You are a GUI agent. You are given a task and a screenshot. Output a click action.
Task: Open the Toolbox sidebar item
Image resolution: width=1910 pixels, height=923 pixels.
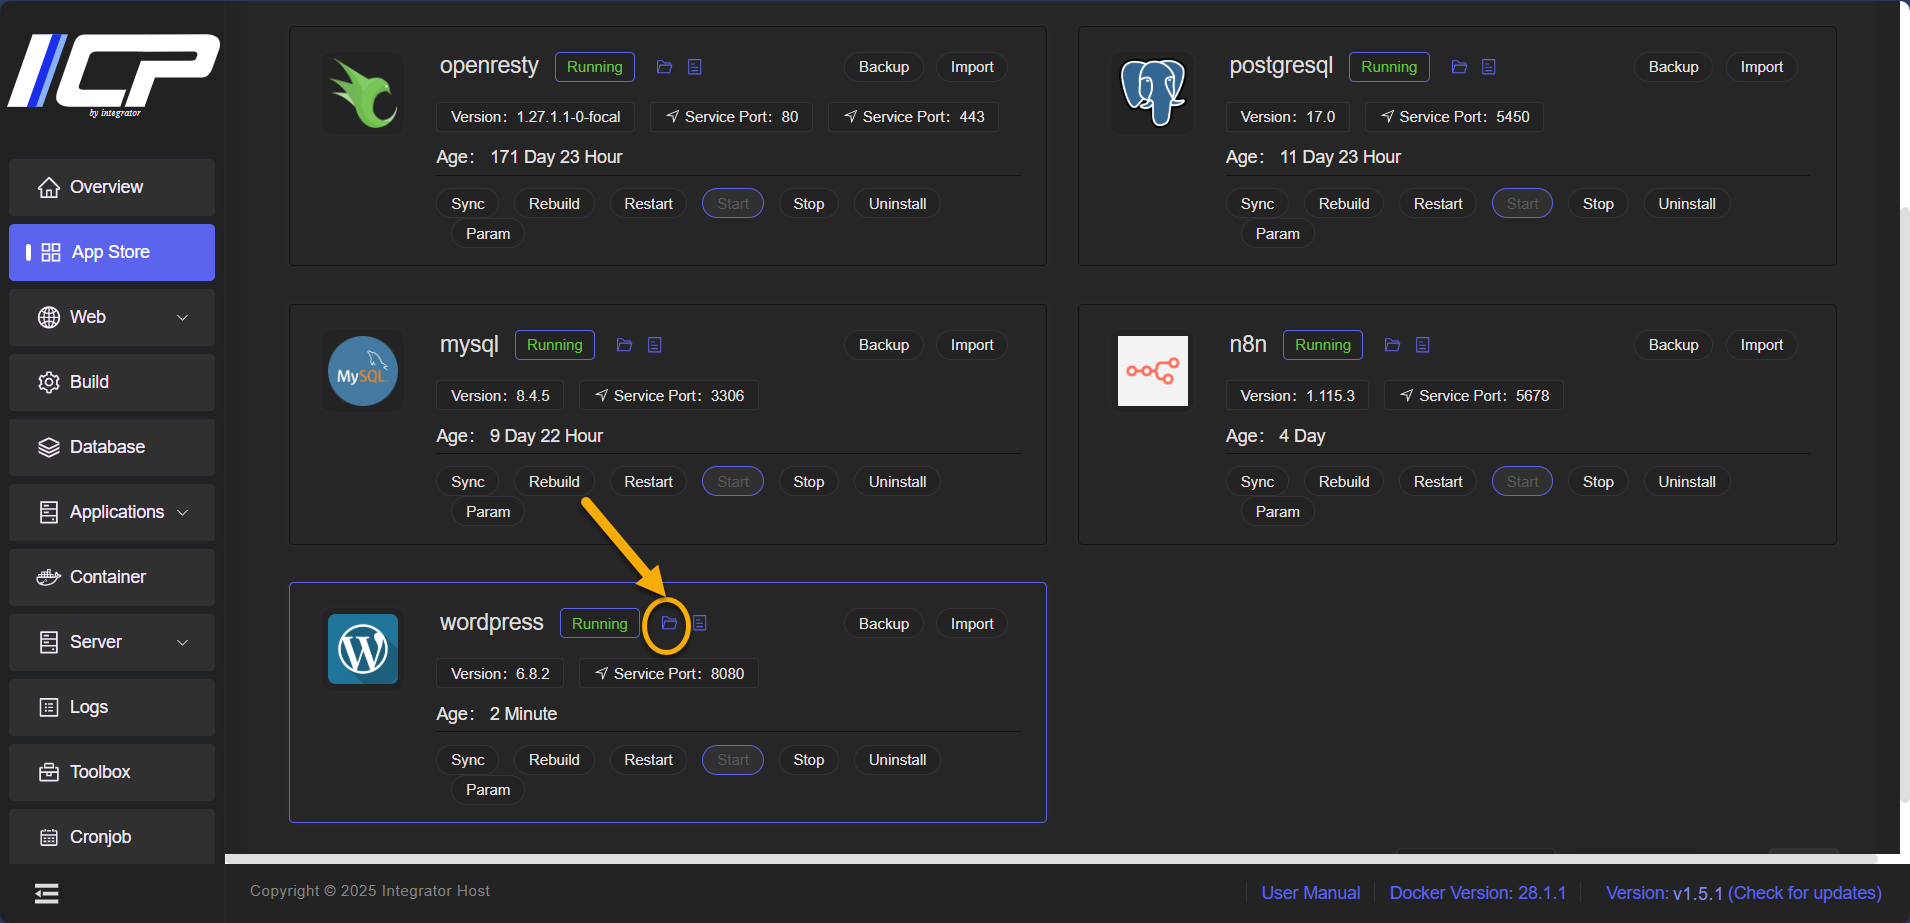click(x=112, y=772)
